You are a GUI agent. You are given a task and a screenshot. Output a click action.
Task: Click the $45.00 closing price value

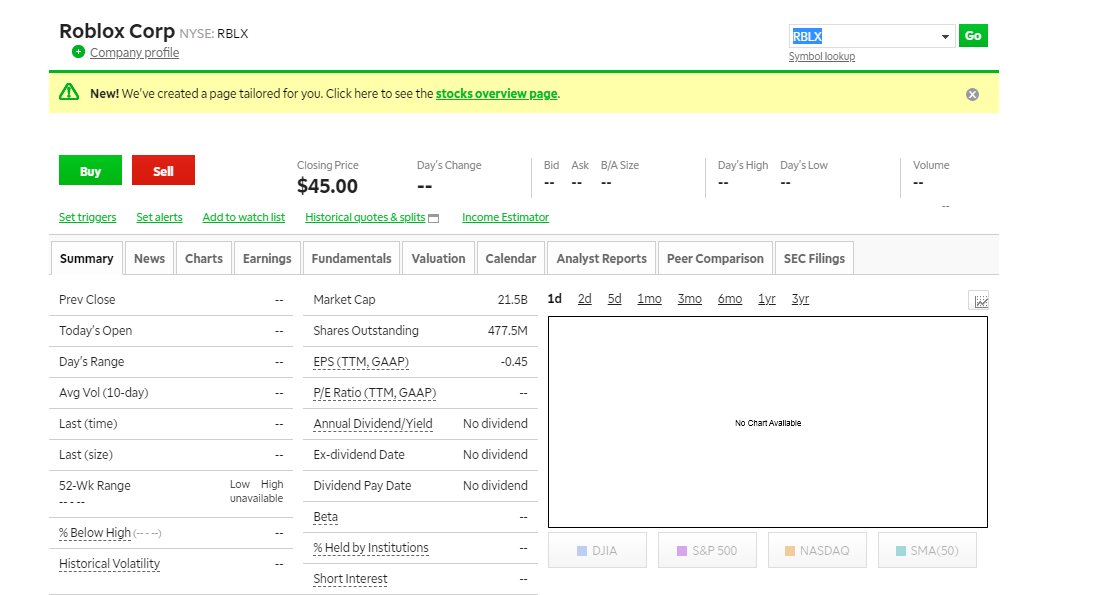[x=327, y=186]
